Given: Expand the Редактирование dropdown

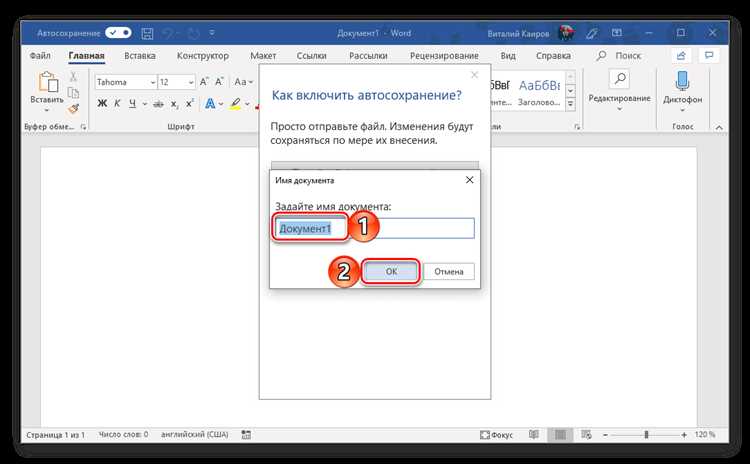Looking at the screenshot, I should 619,91.
